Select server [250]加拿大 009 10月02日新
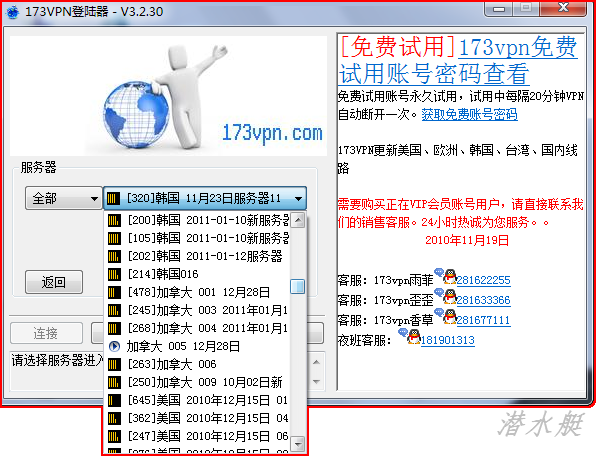596x456 pixels. pos(198,382)
